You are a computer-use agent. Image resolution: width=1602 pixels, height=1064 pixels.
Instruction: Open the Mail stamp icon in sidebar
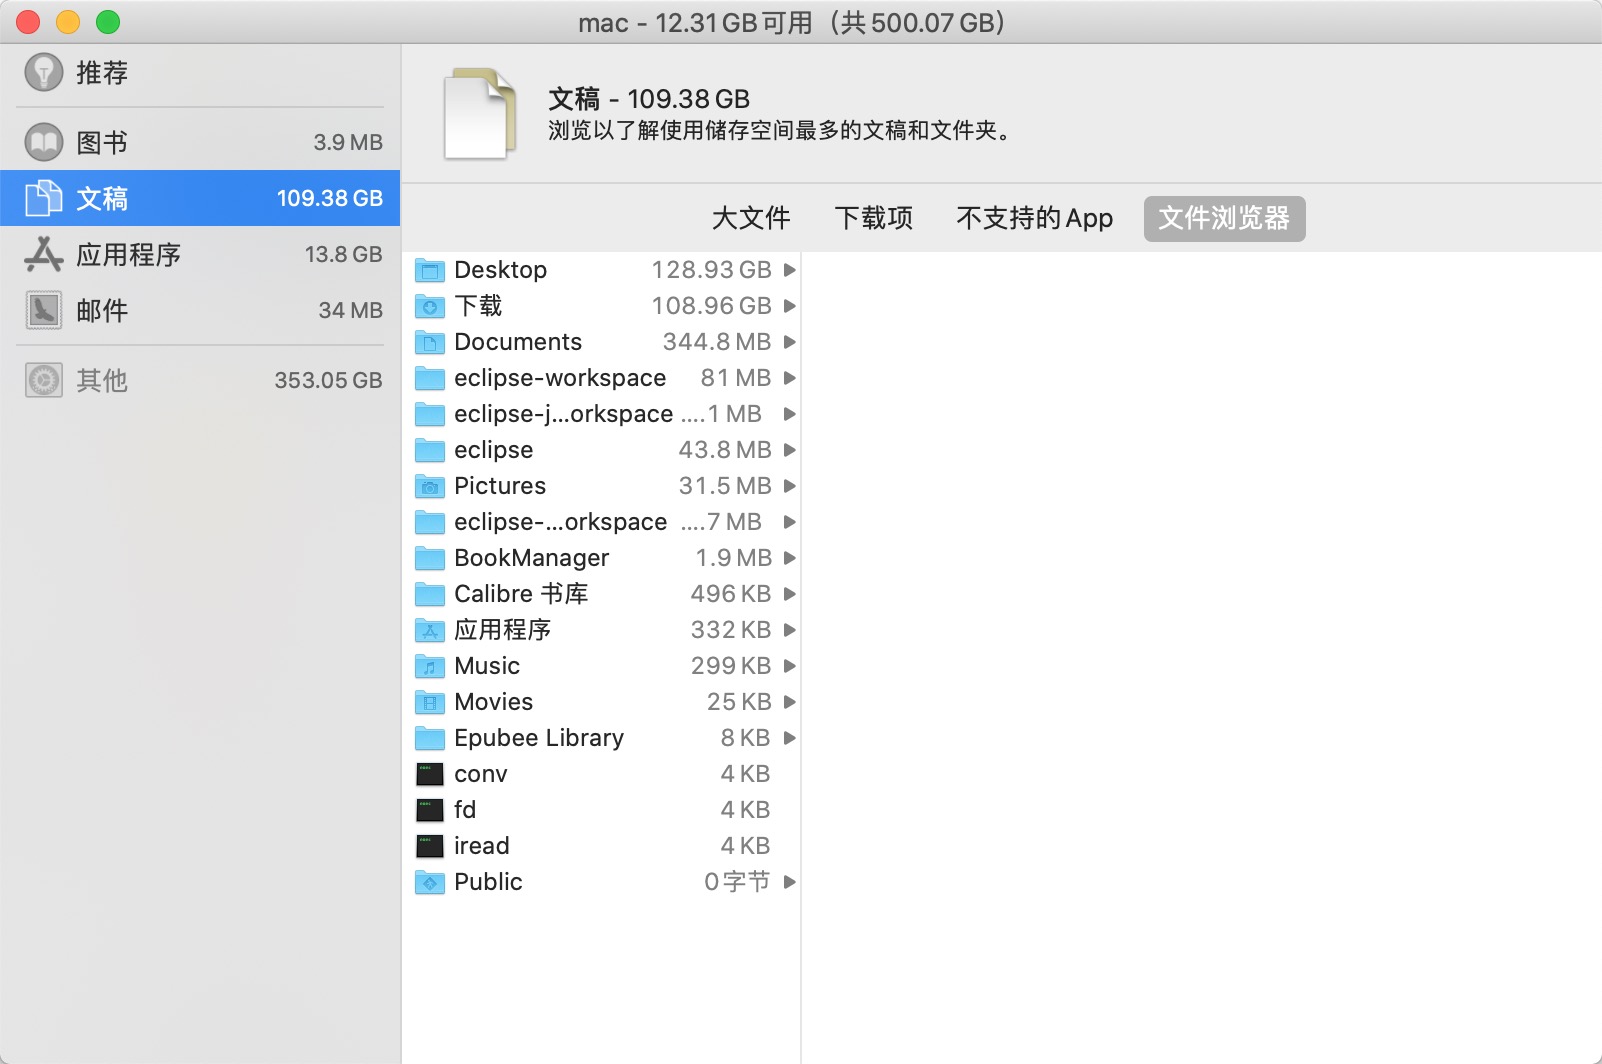(x=43, y=310)
